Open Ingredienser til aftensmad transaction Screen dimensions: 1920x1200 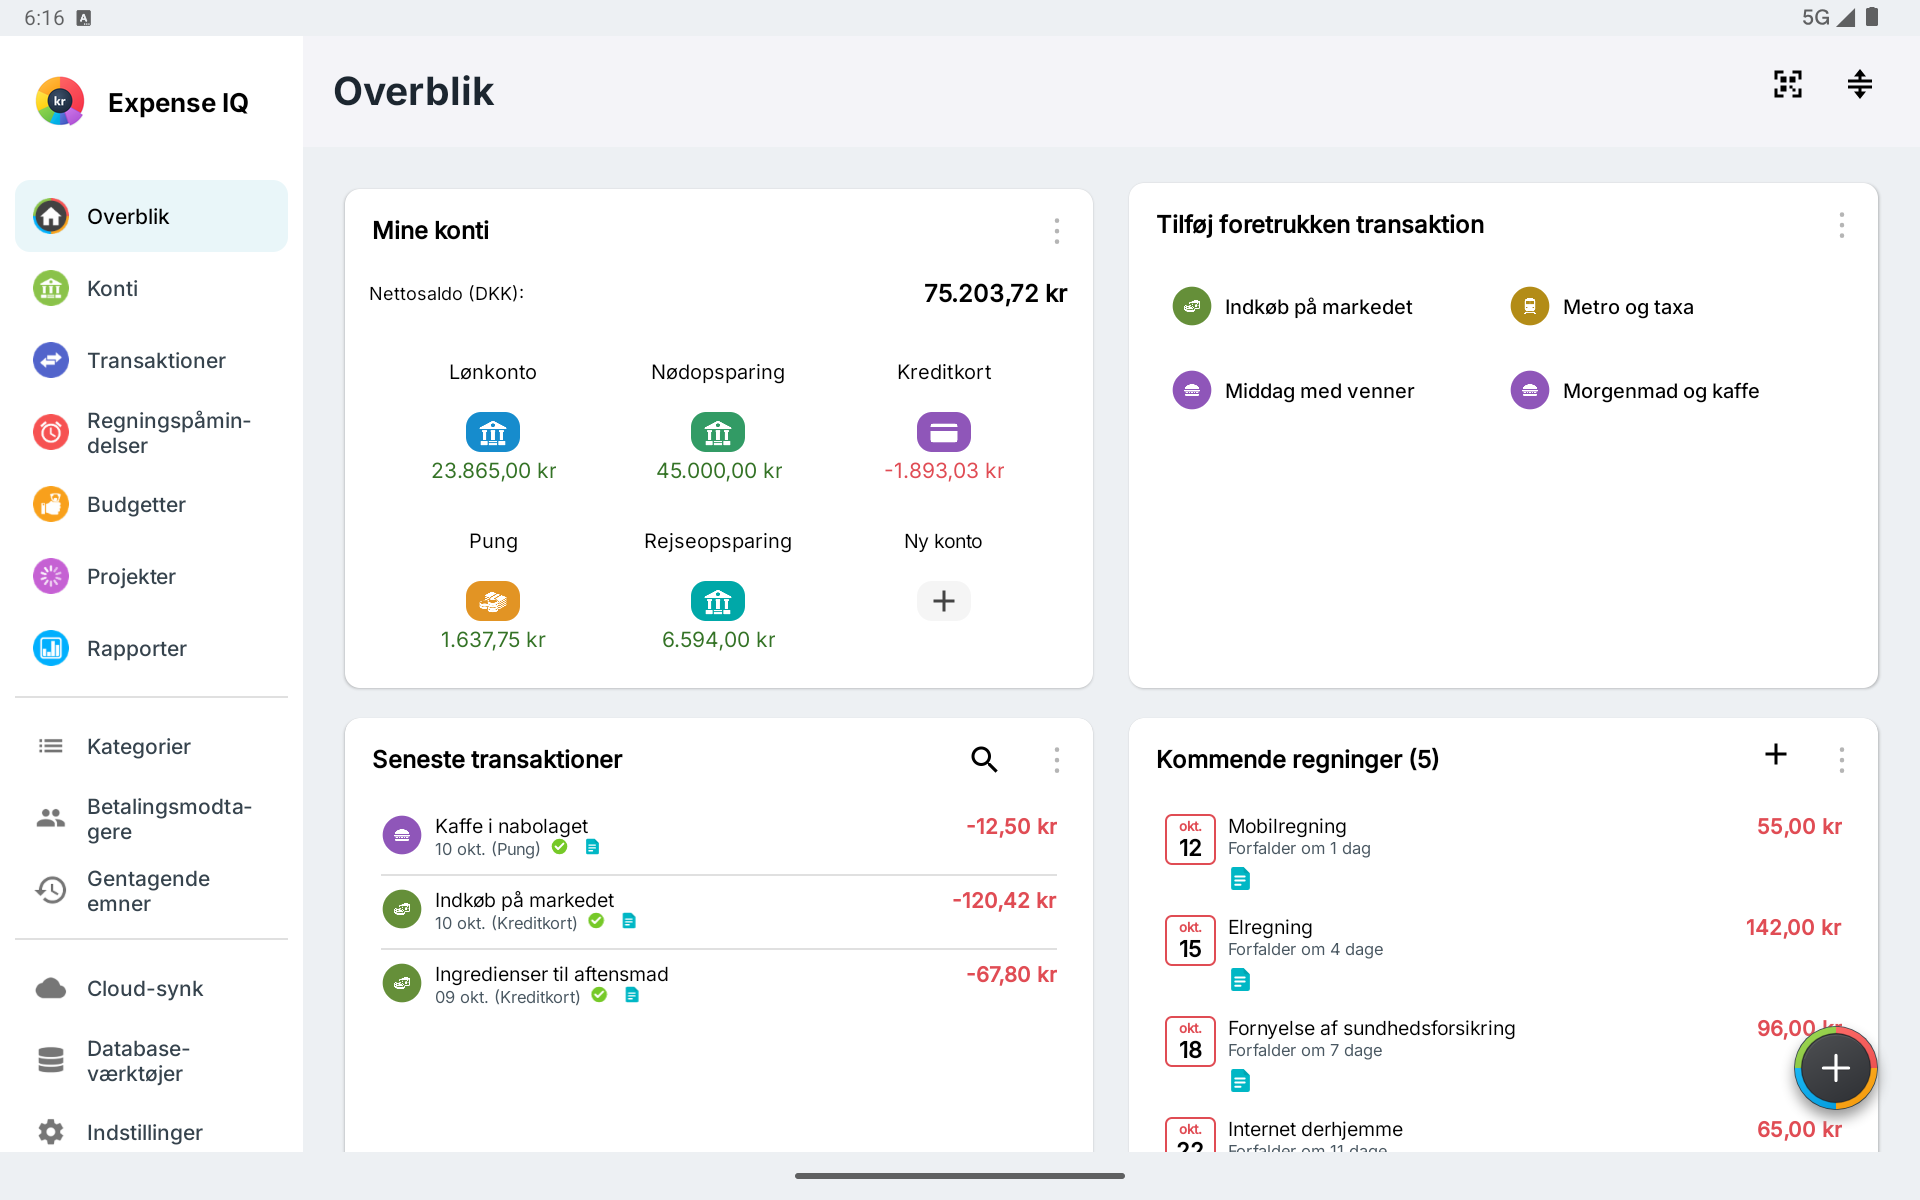[718, 985]
